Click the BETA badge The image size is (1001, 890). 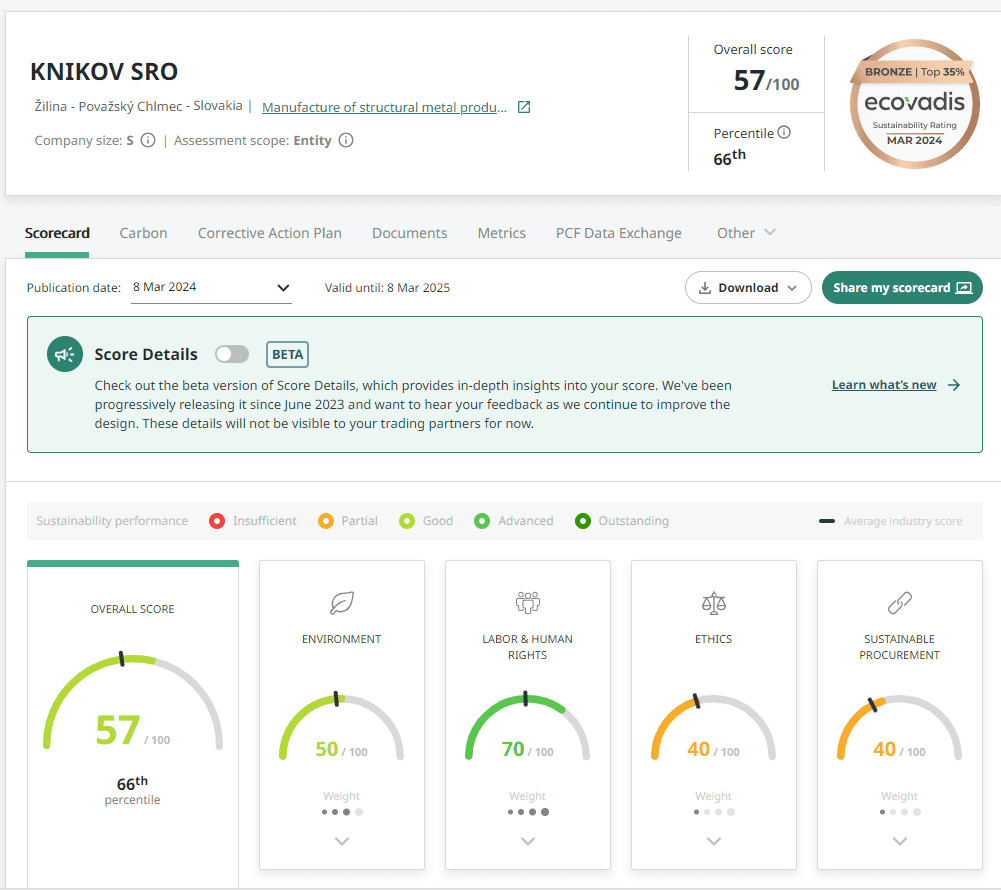tap(287, 354)
